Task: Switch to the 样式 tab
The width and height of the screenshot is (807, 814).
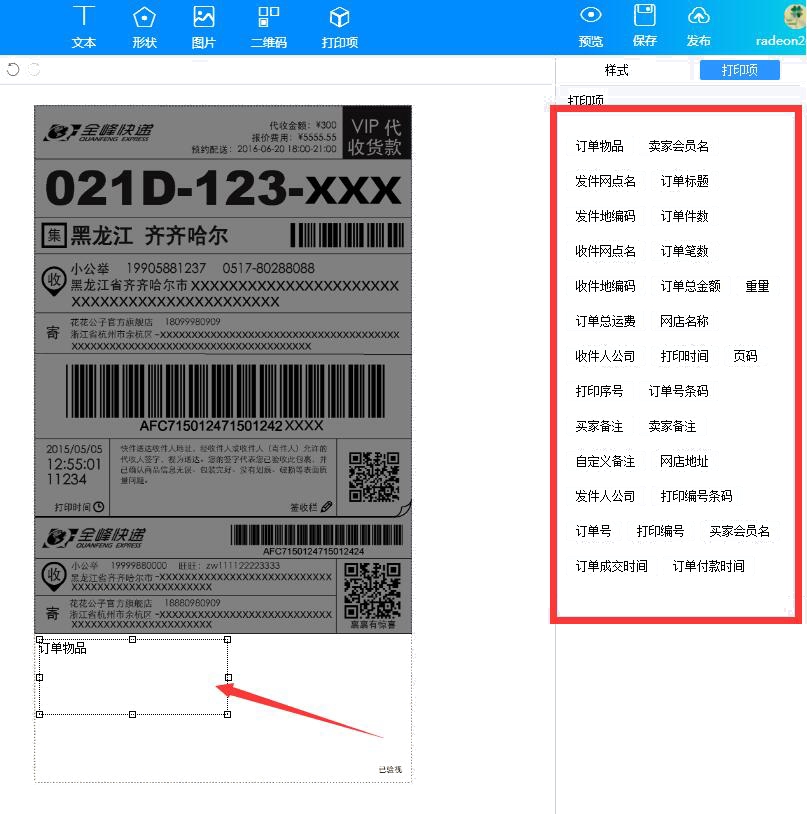Action: 617,70
